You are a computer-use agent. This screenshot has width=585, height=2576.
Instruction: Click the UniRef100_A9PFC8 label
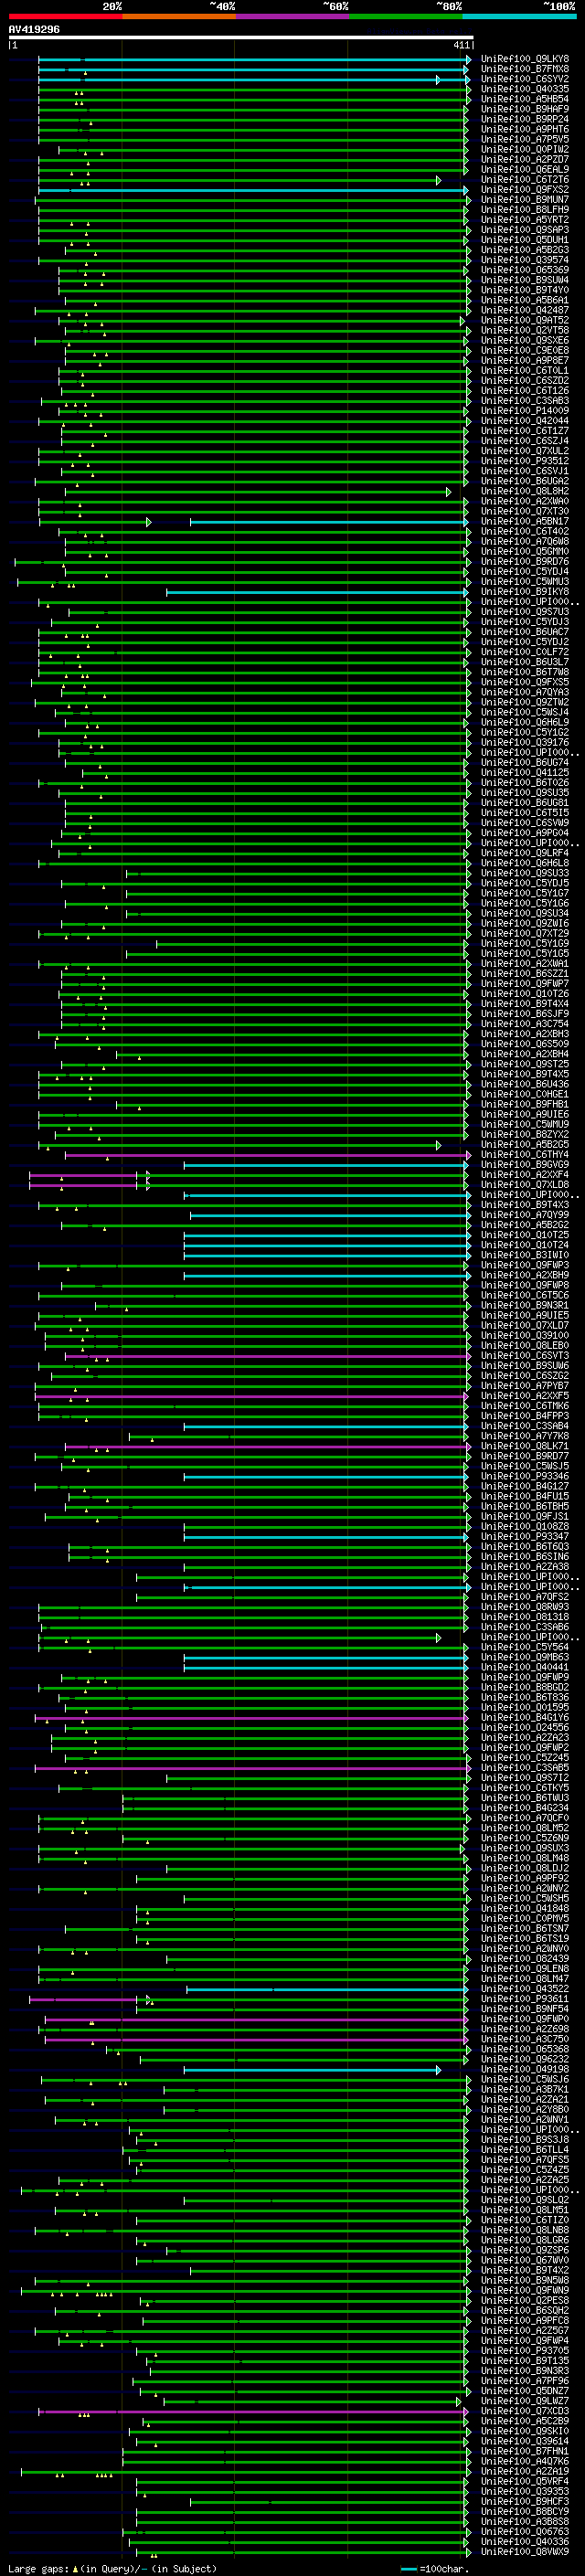click(525, 2321)
